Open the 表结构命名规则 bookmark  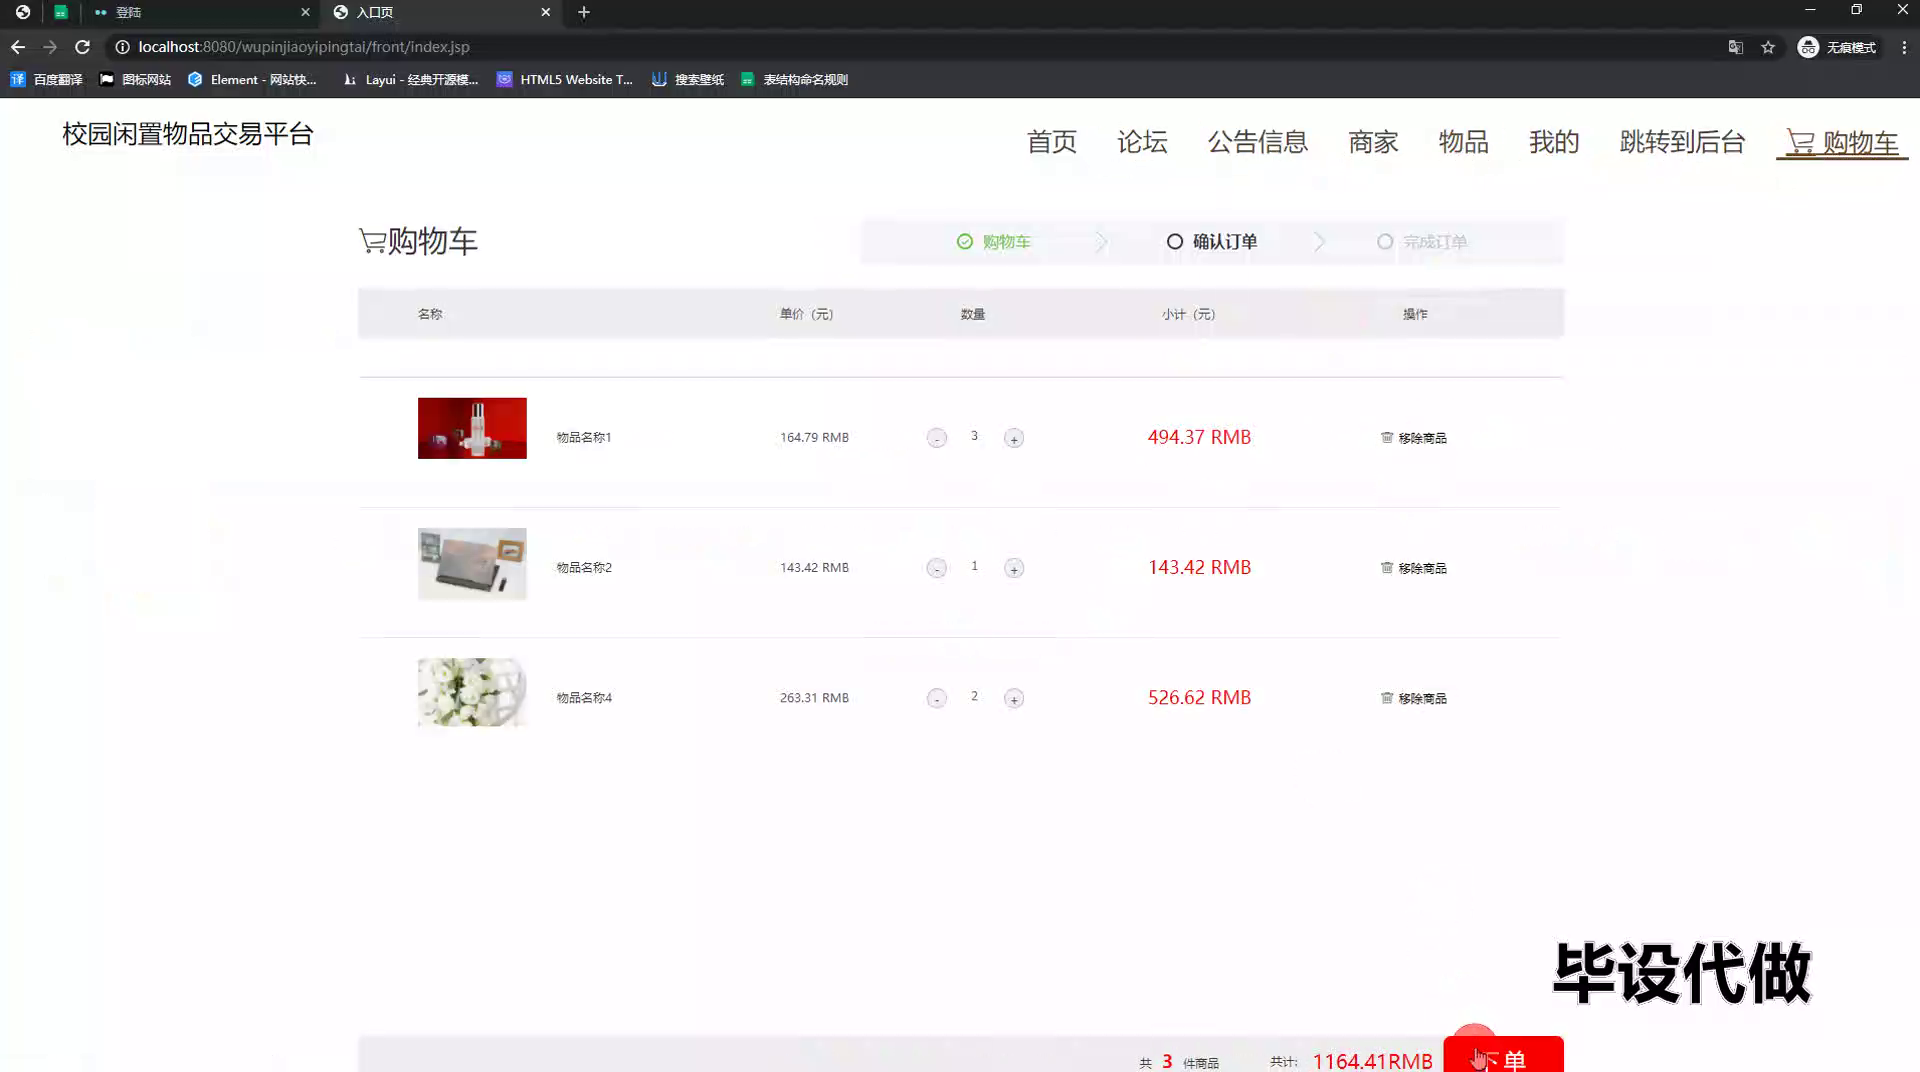click(794, 79)
